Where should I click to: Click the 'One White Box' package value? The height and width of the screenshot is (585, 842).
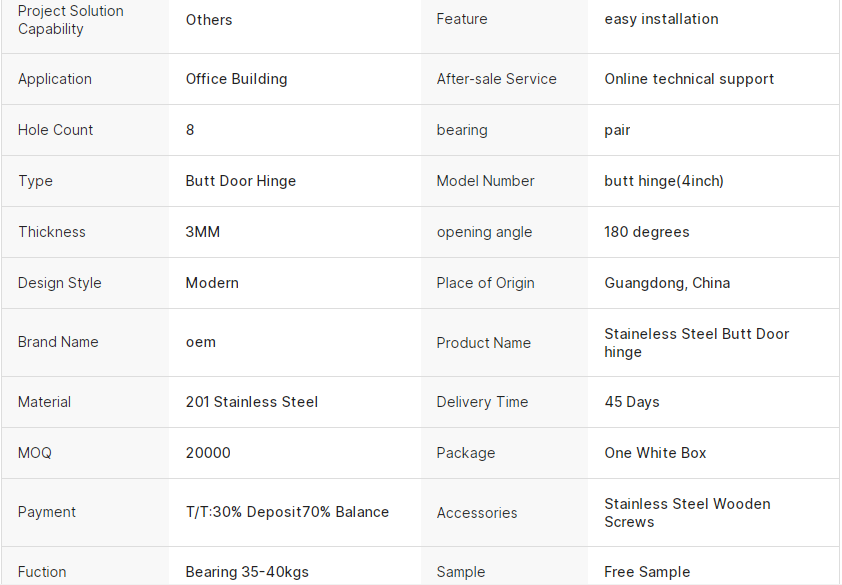[655, 453]
